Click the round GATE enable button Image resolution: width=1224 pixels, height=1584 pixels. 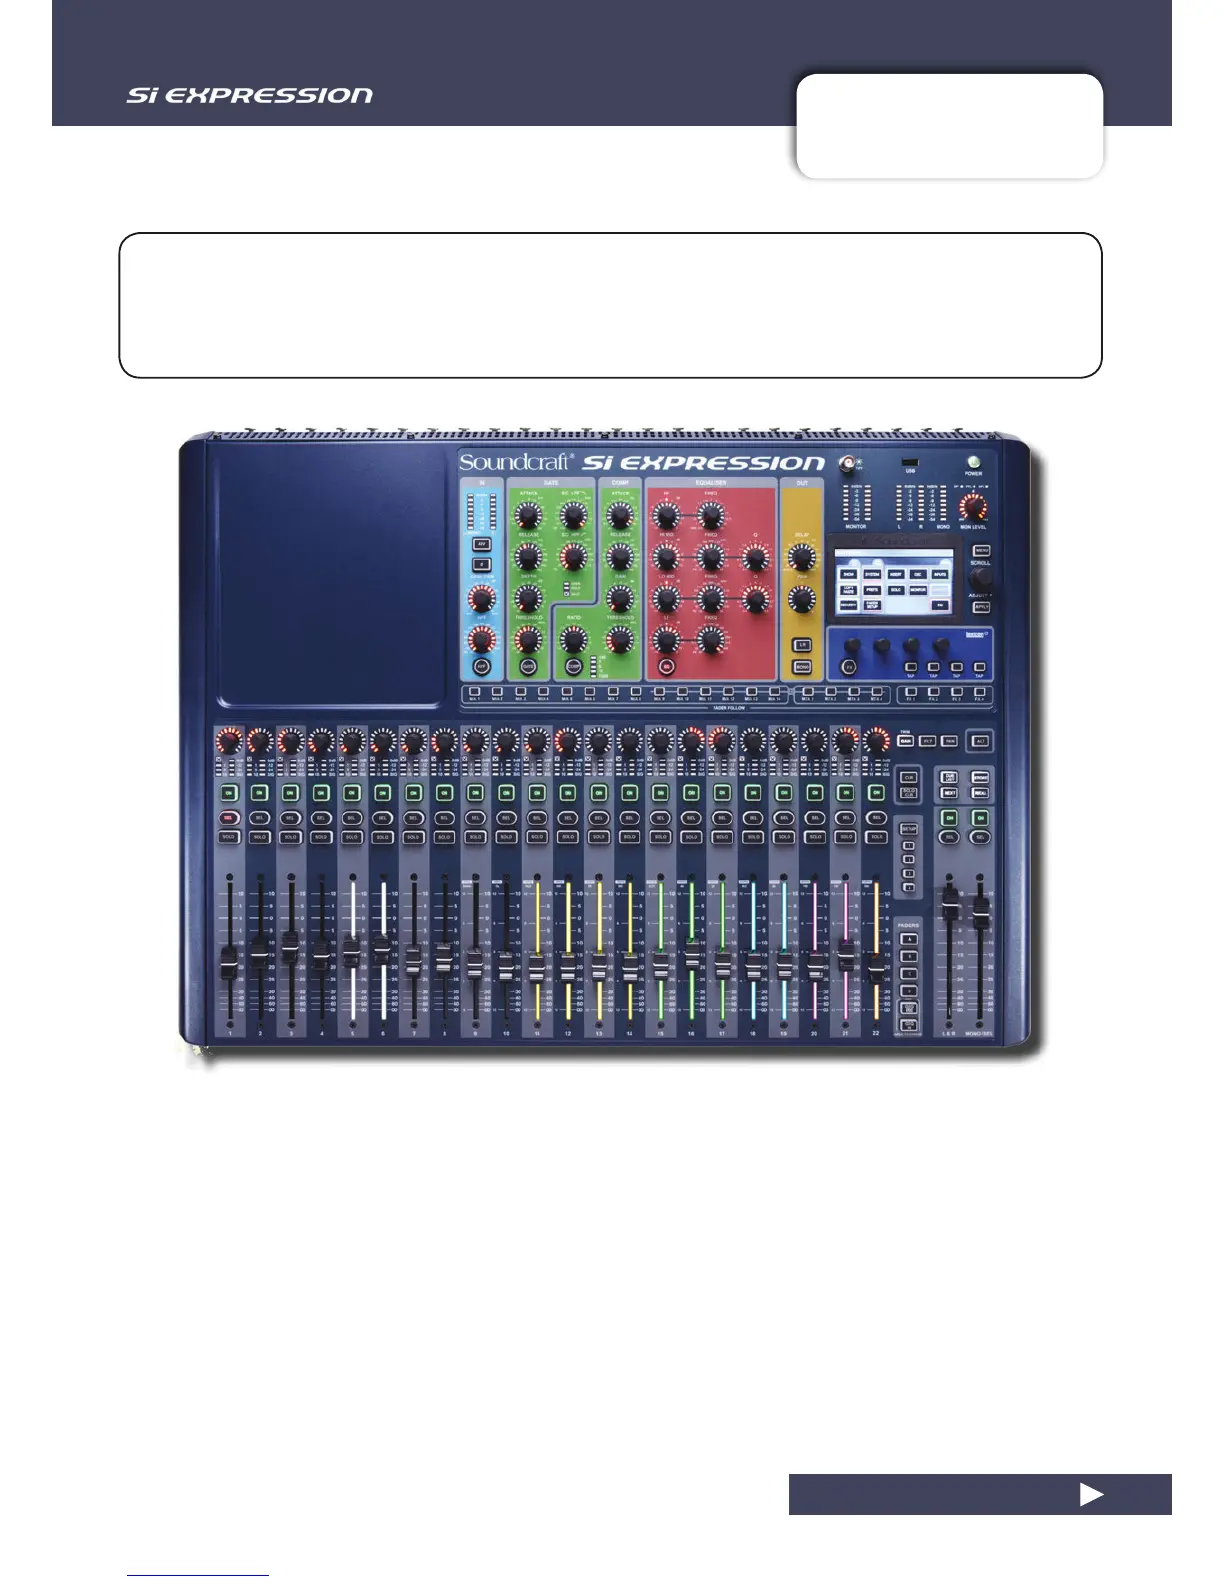pyautogui.click(x=529, y=665)
